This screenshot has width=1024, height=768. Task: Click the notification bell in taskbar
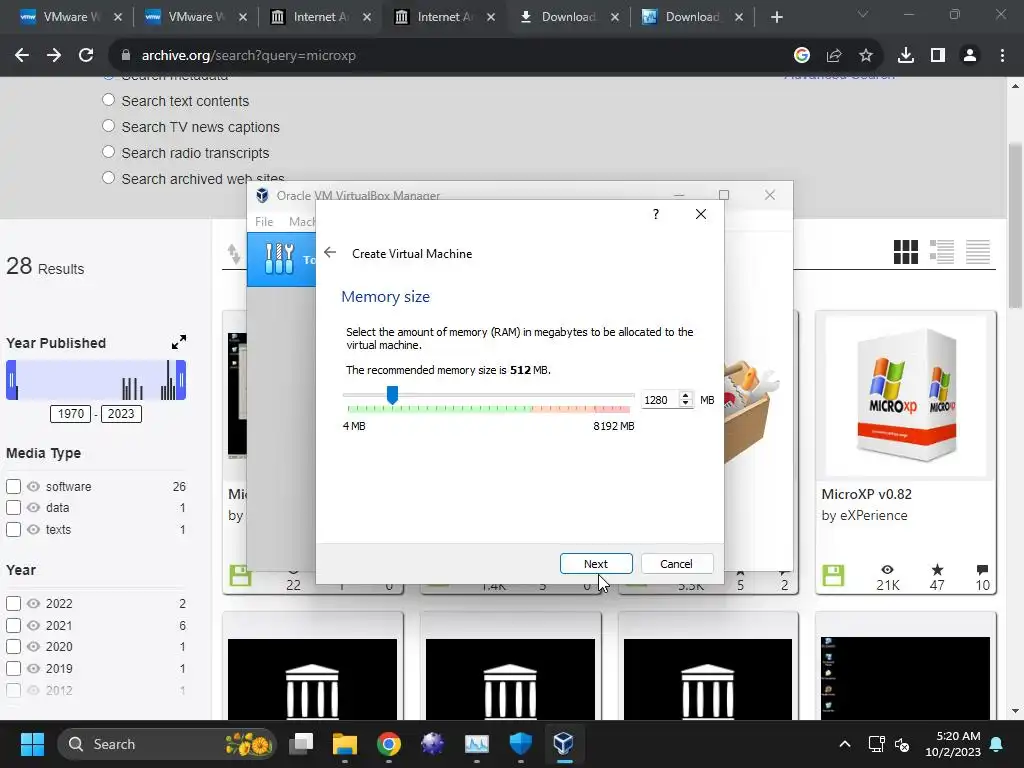(x=997, y=744)
